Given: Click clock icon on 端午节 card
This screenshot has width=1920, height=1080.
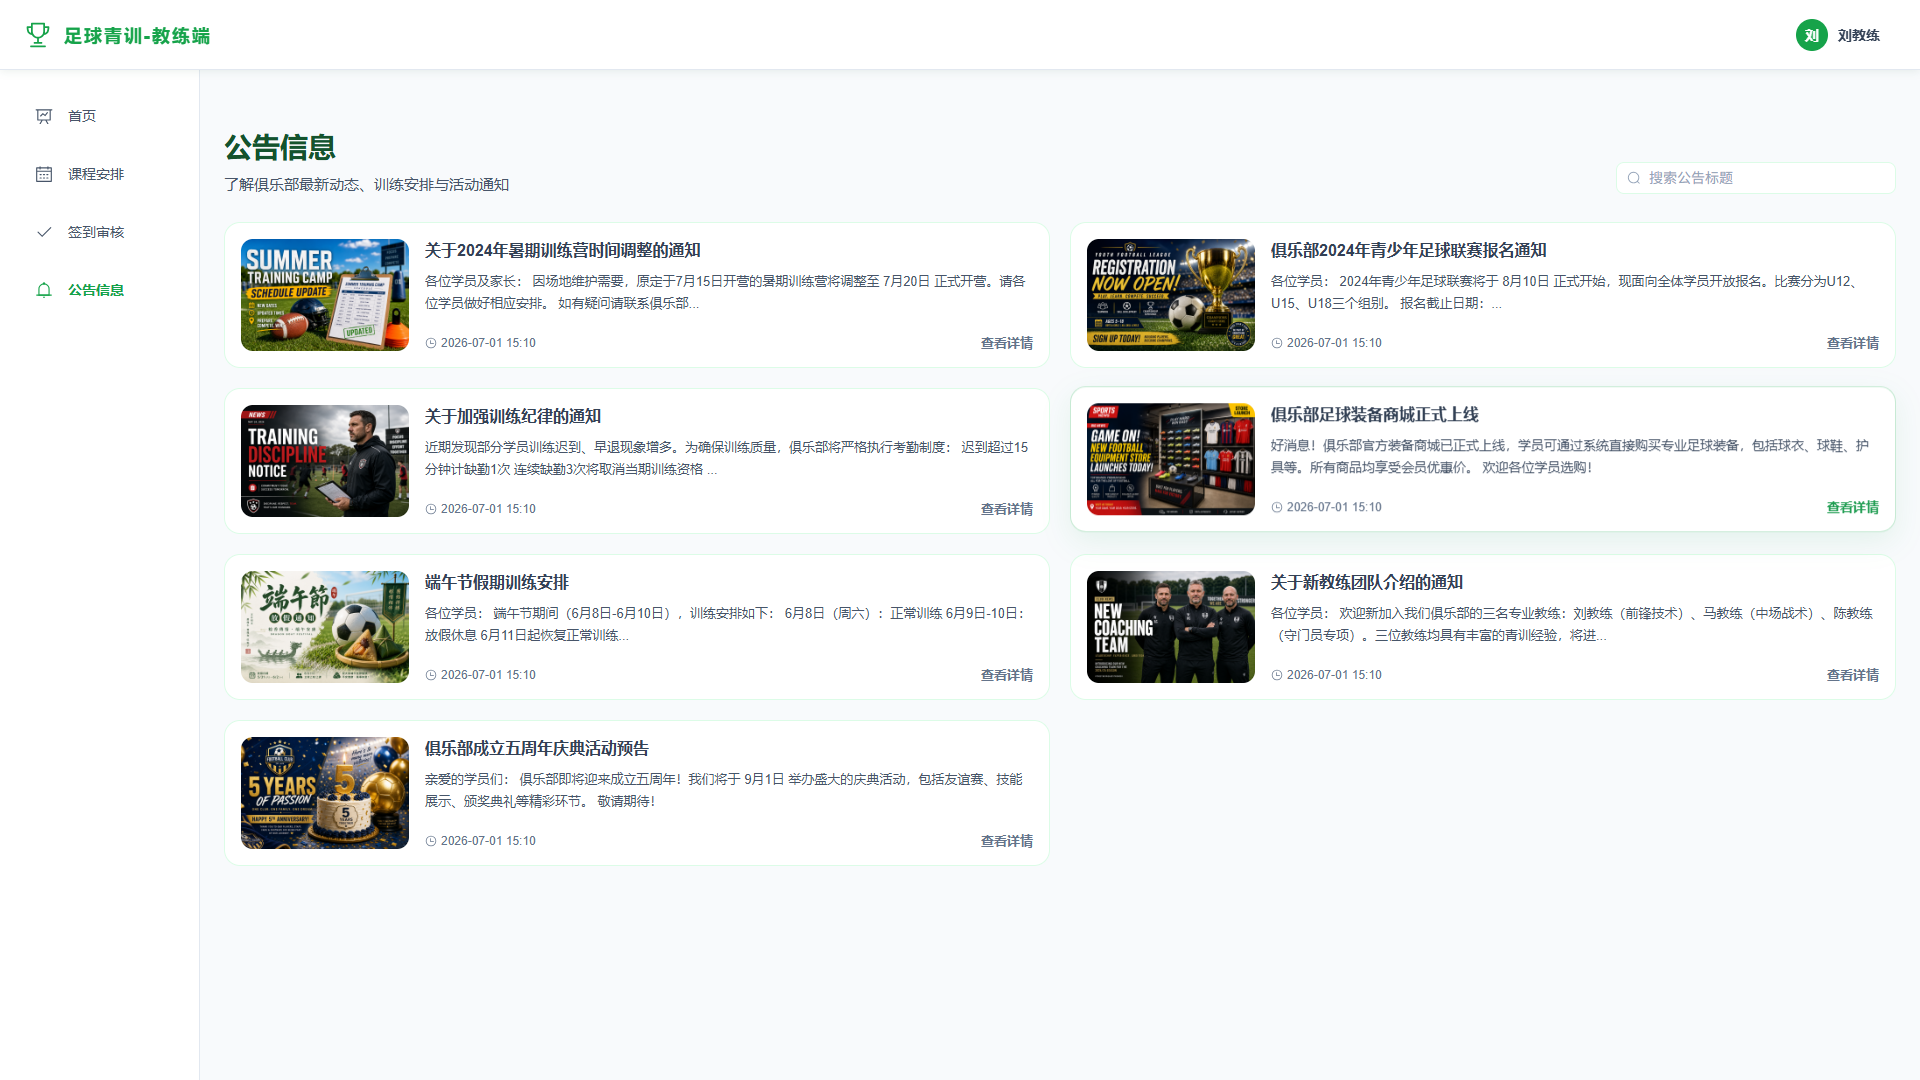Looking at the screenshot, I should [x=431, y=675].
